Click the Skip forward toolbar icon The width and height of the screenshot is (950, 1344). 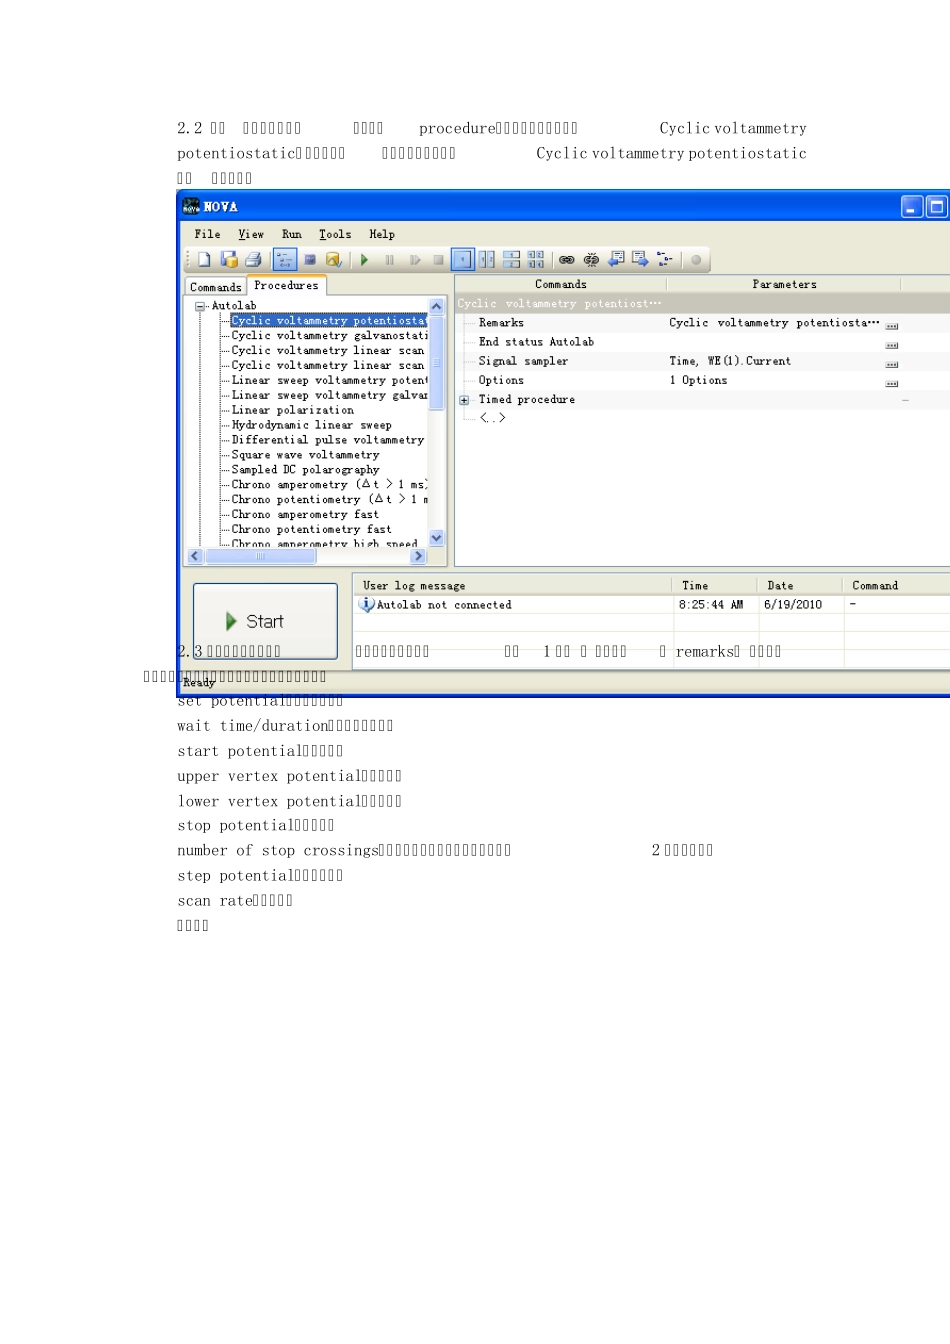click(414, 260)
